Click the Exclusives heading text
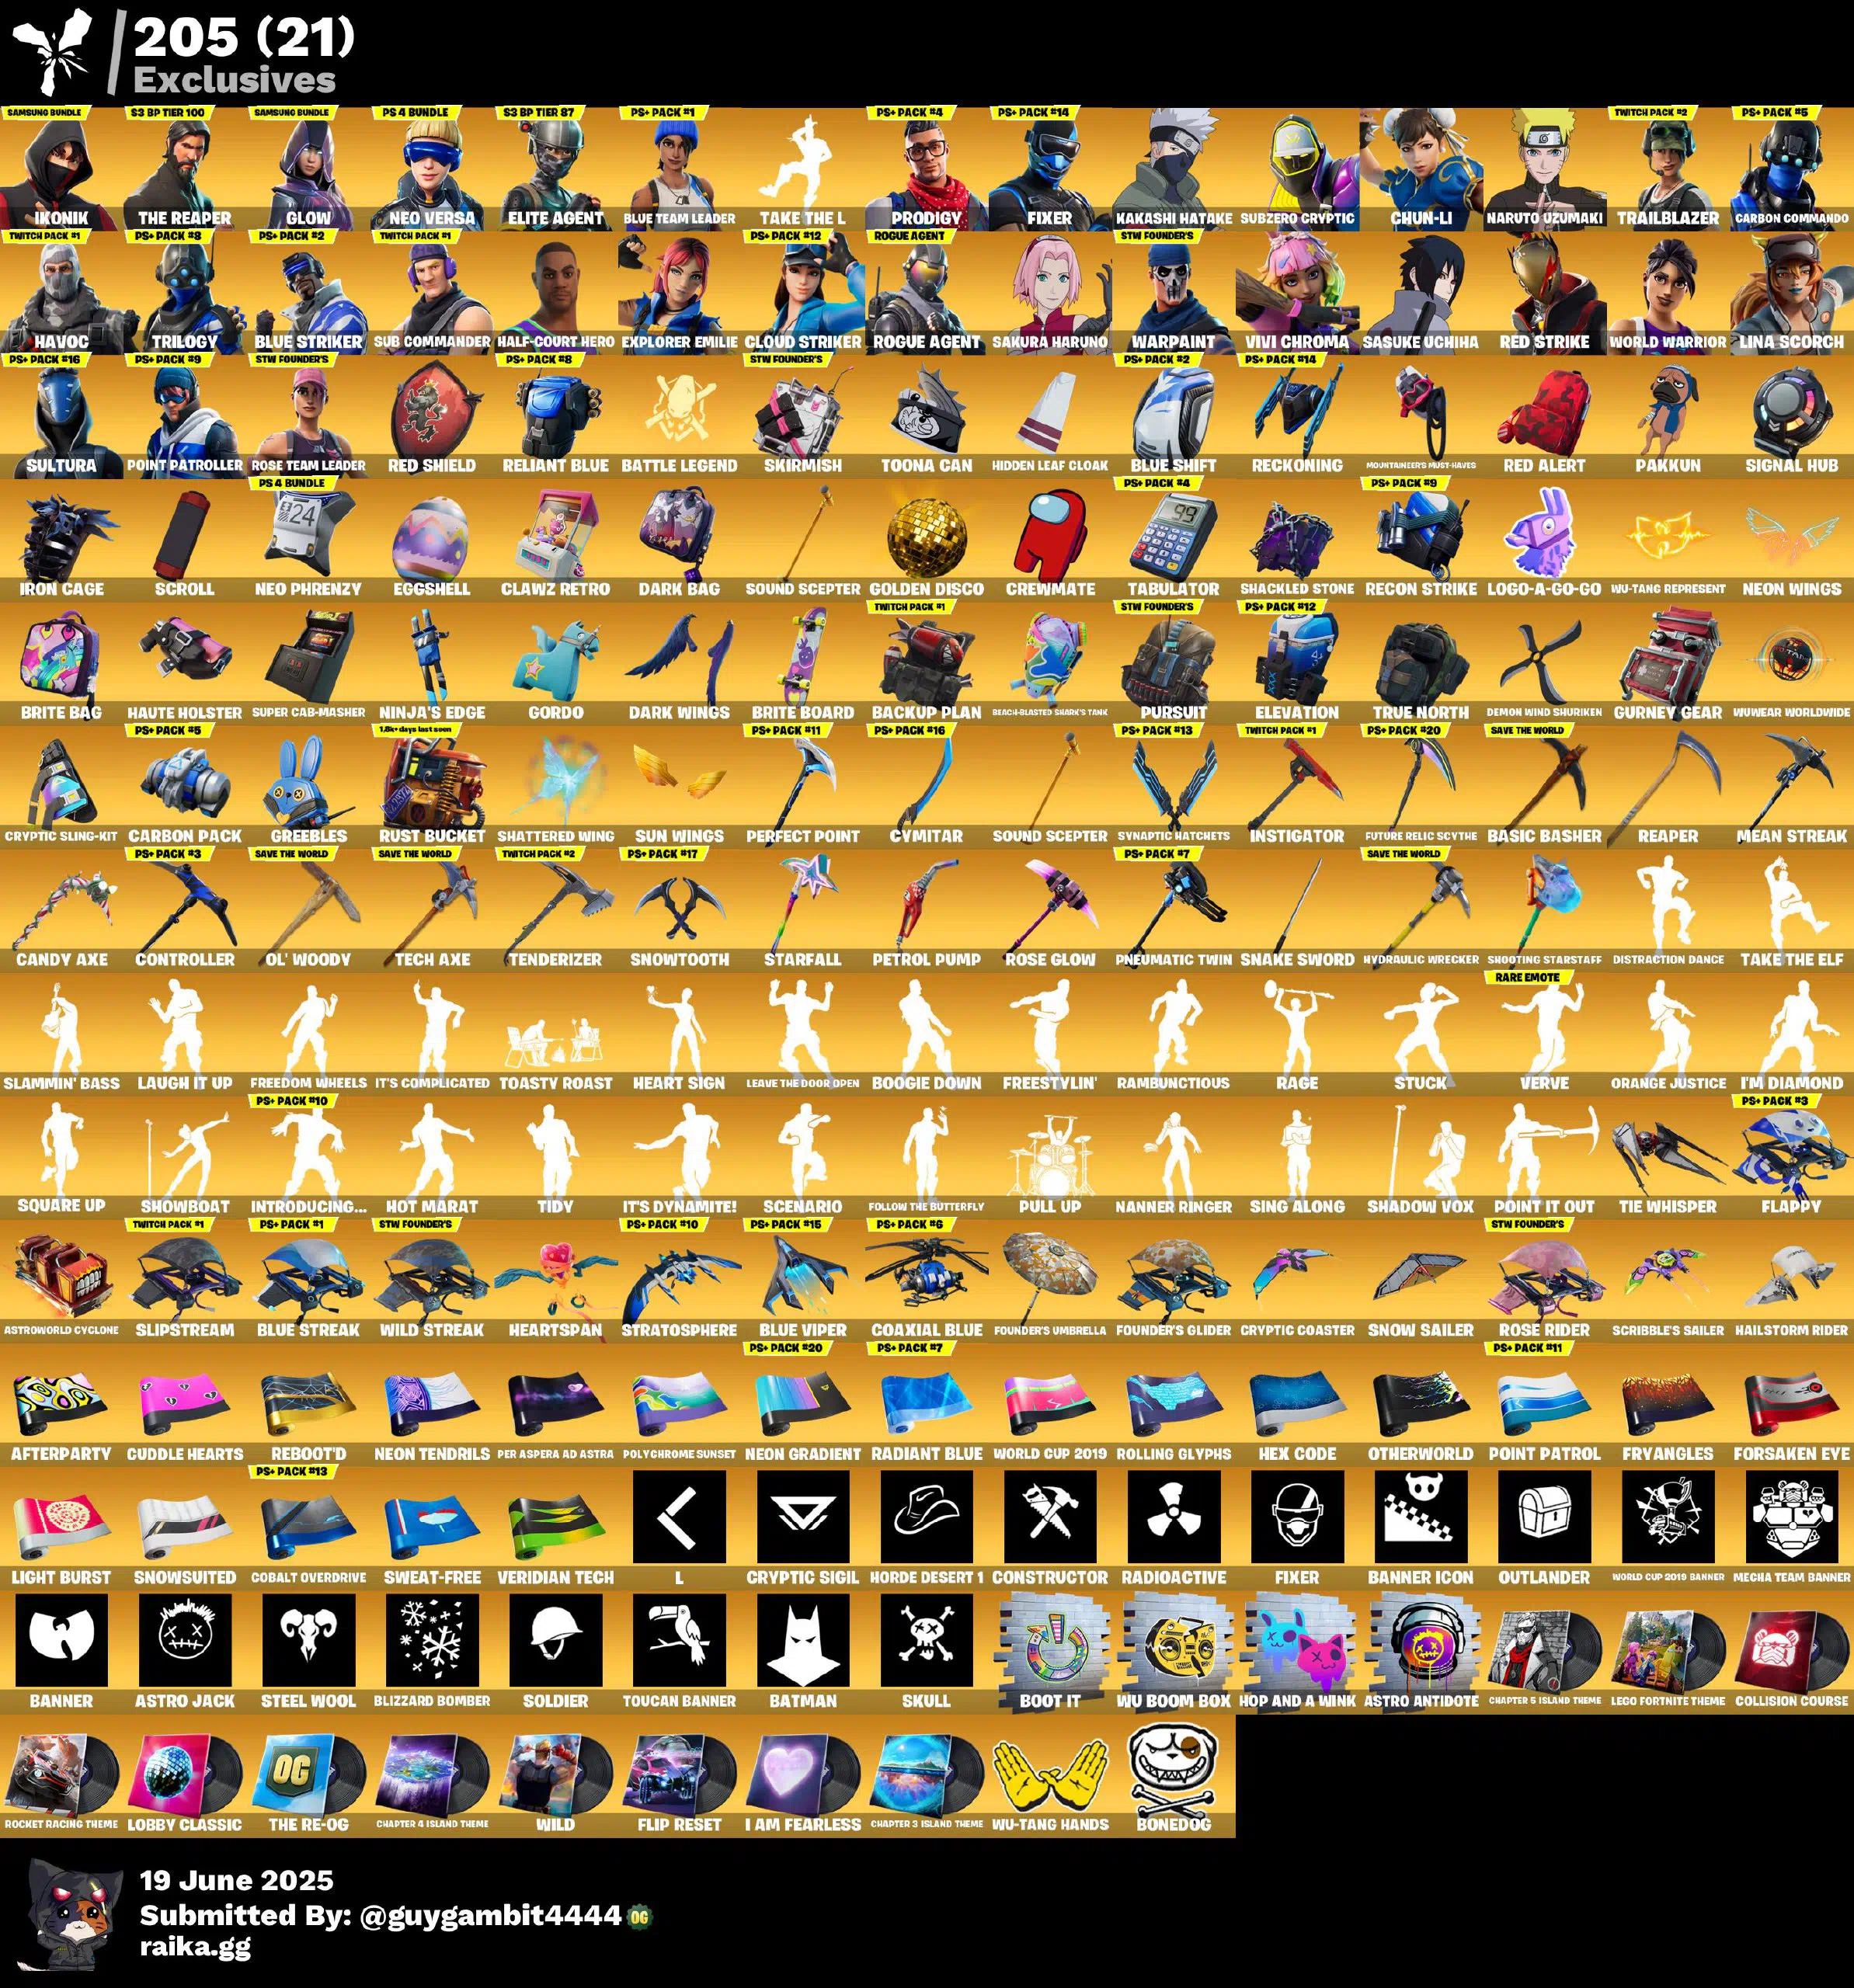The image size is (1854, 1988). tap(235, 79)
